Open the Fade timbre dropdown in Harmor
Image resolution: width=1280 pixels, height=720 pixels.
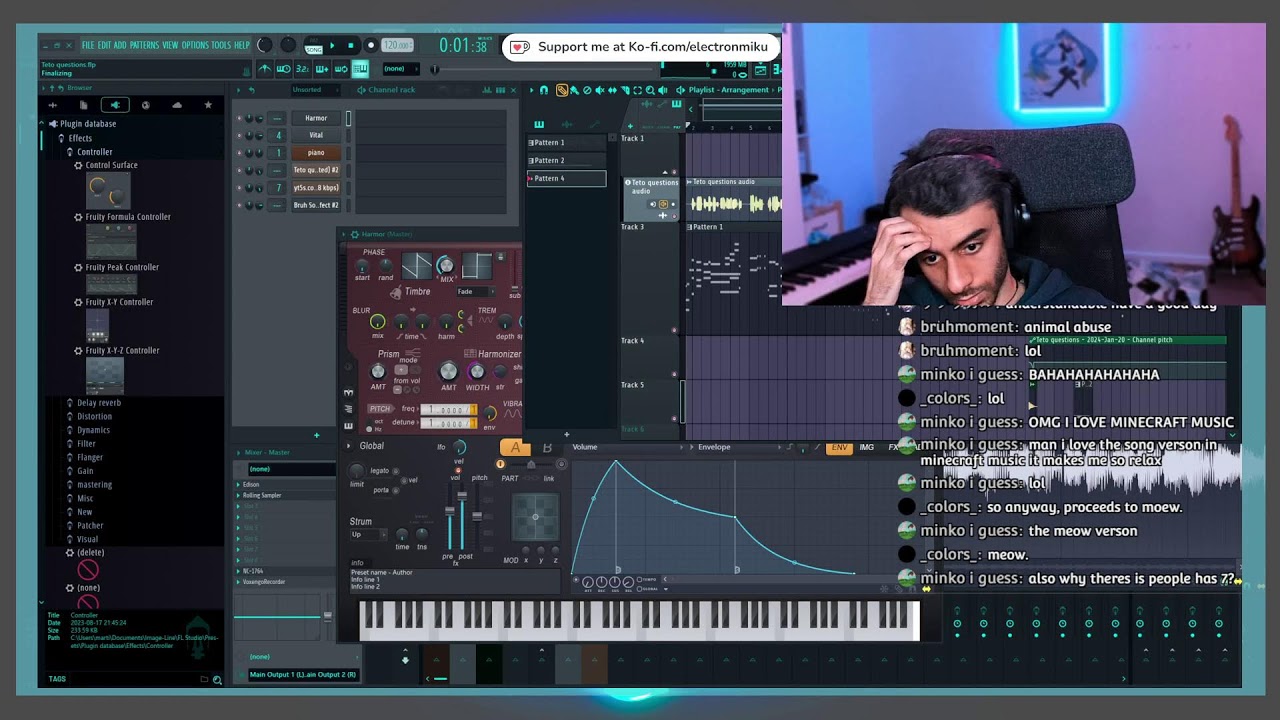pyautogui.click(x=475, y=292)
